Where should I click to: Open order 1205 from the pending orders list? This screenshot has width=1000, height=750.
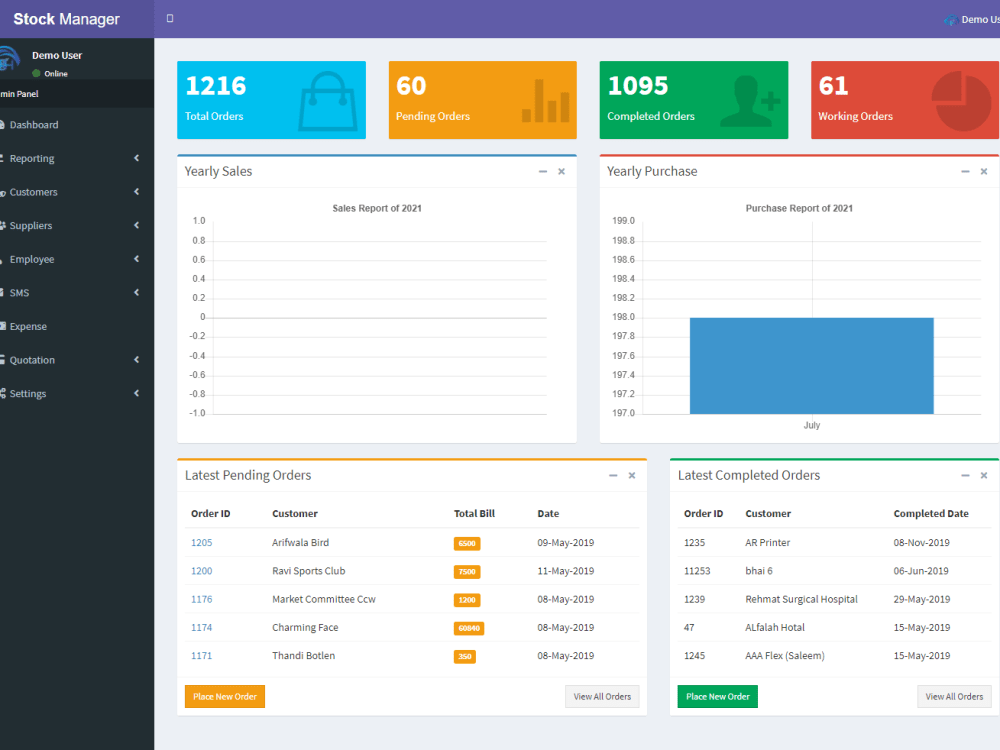(x=201, y=542)
